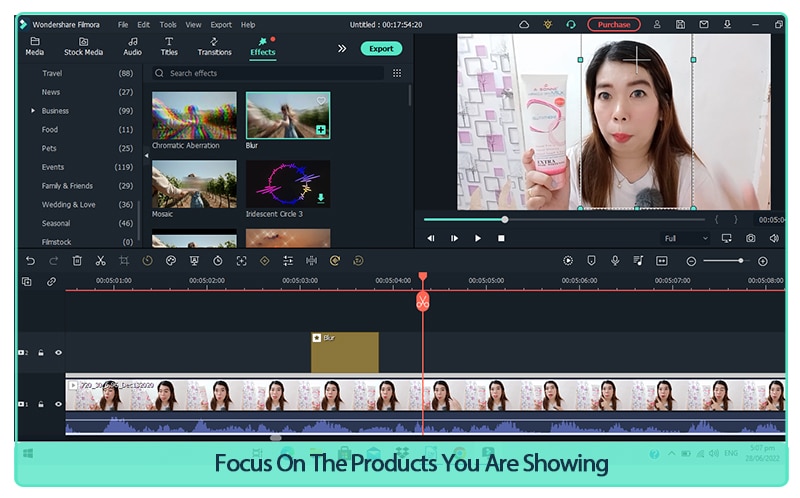Add the Blur effect with plus icon
This screenshot has width=800, height=498.
tap(321, 130)
